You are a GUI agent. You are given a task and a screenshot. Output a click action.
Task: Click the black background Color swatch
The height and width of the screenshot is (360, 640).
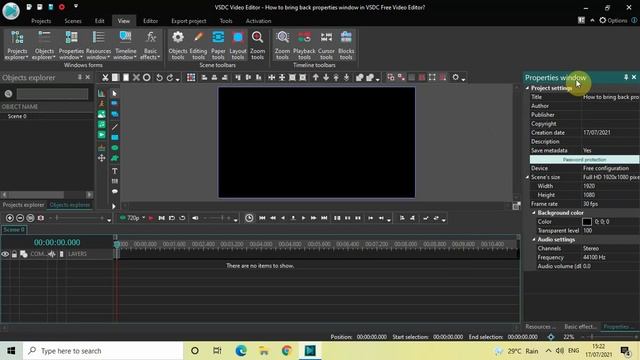click(587, 222)
